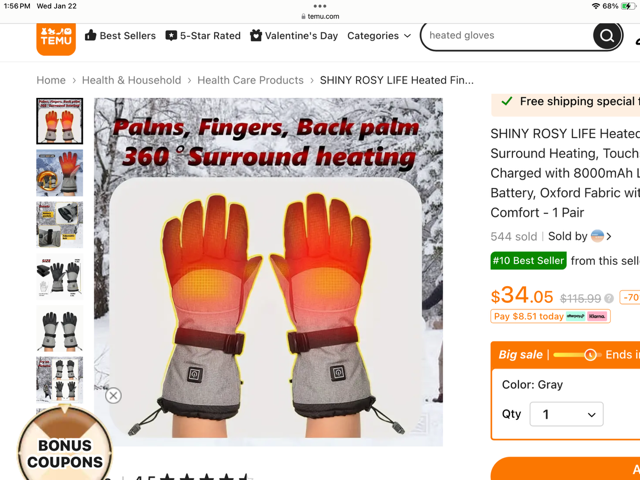
Task: Open the Categories dropdown
Action: click(379, 36)
